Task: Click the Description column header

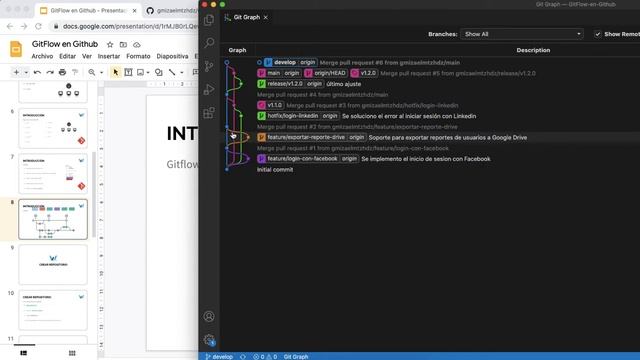Action: pyautogui.click(x=533, y=50)
